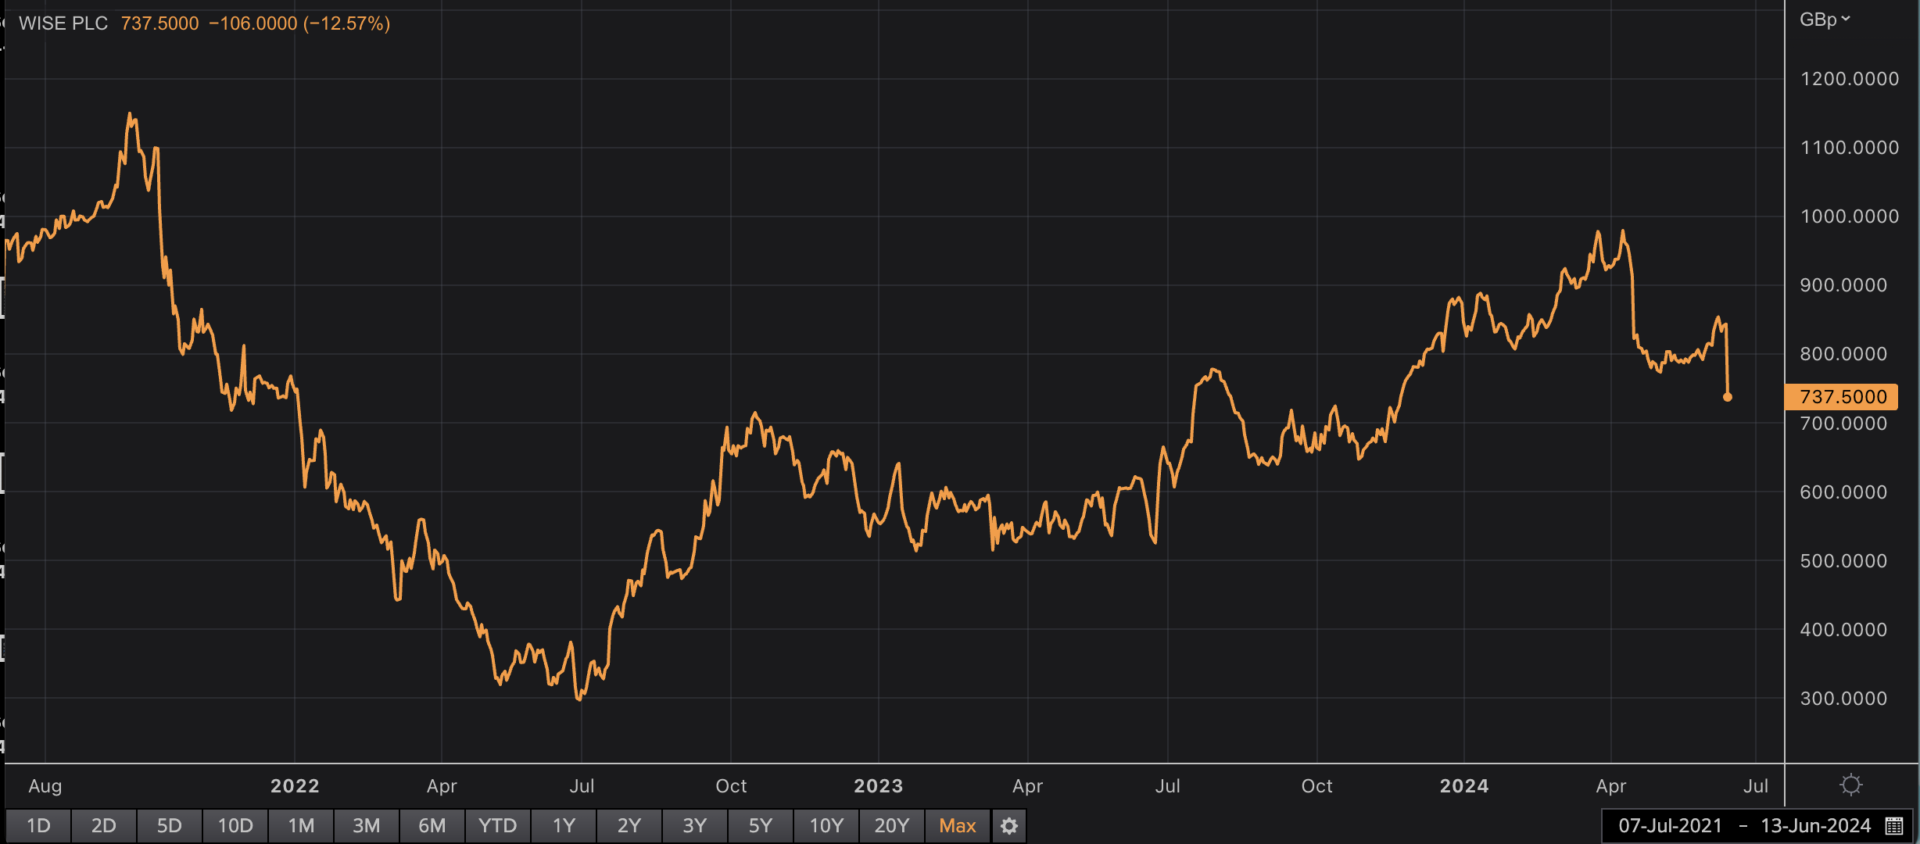This screenshot has height=844, width=1920.
Task: Click the 1200.0000 price axis label
Action: 1849,79
